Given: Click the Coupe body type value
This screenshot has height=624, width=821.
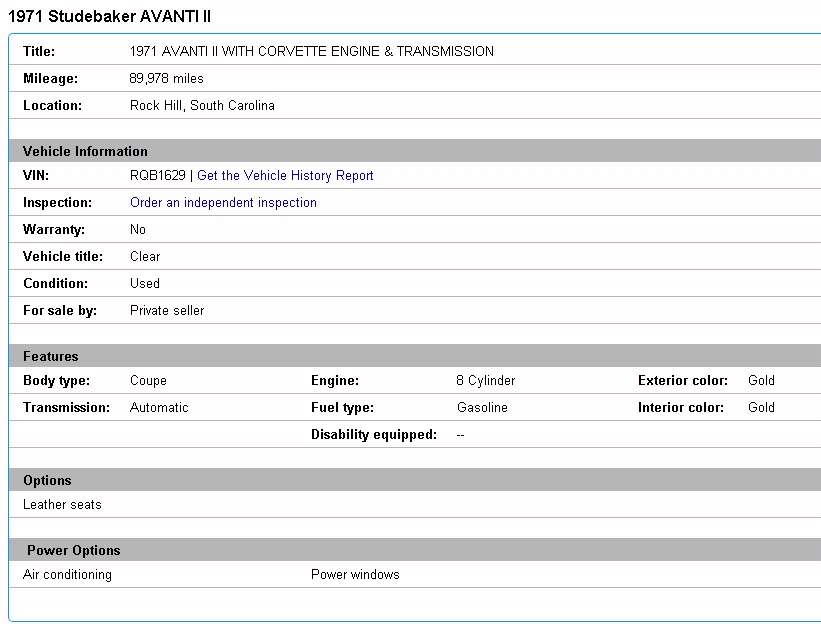Looking at the screenshot, I should [148, 381].
